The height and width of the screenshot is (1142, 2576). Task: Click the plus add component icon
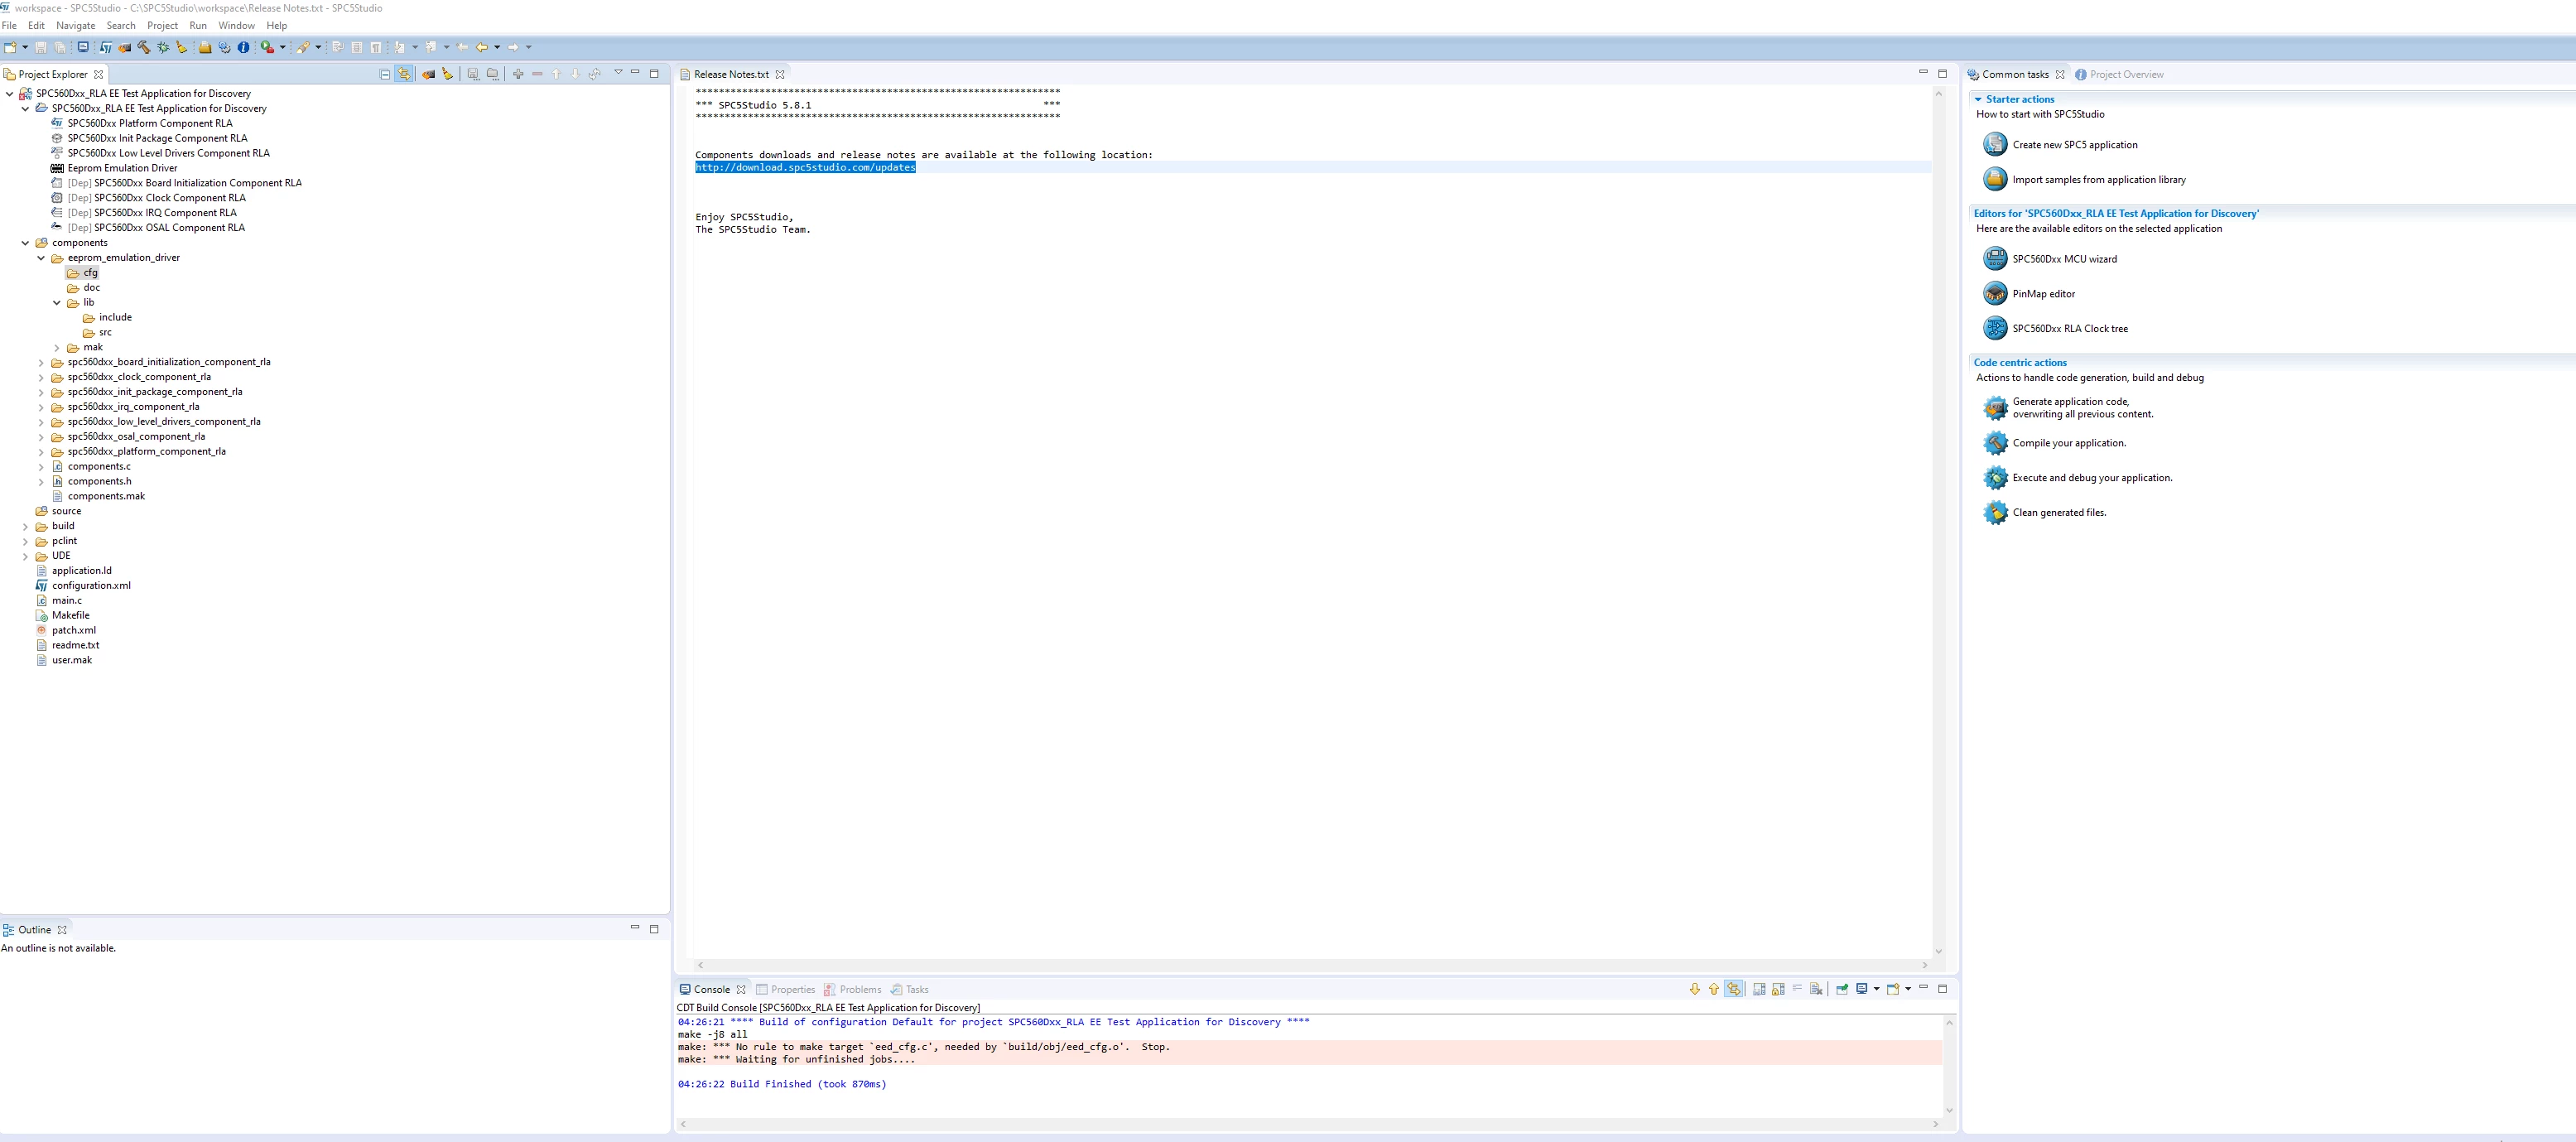518,74
